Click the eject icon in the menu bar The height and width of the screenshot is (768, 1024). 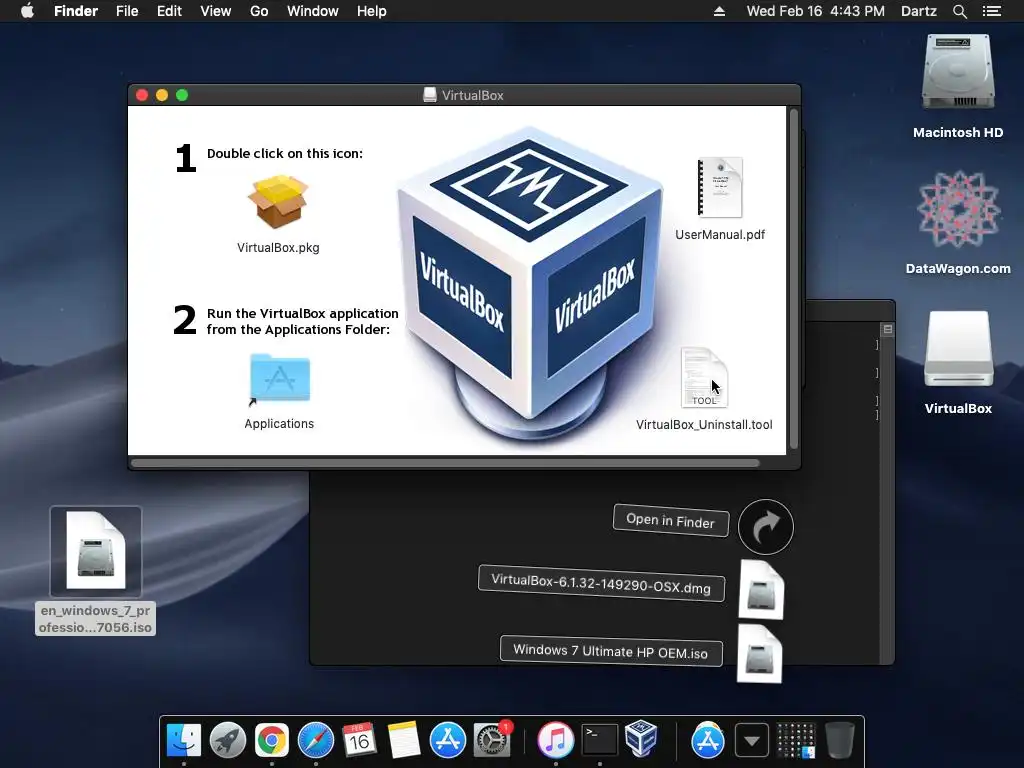click(x=719, y=11)
